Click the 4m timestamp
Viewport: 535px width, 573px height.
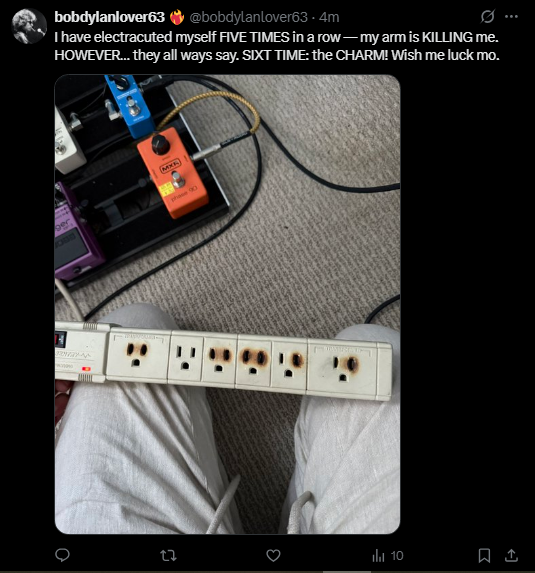329,17
